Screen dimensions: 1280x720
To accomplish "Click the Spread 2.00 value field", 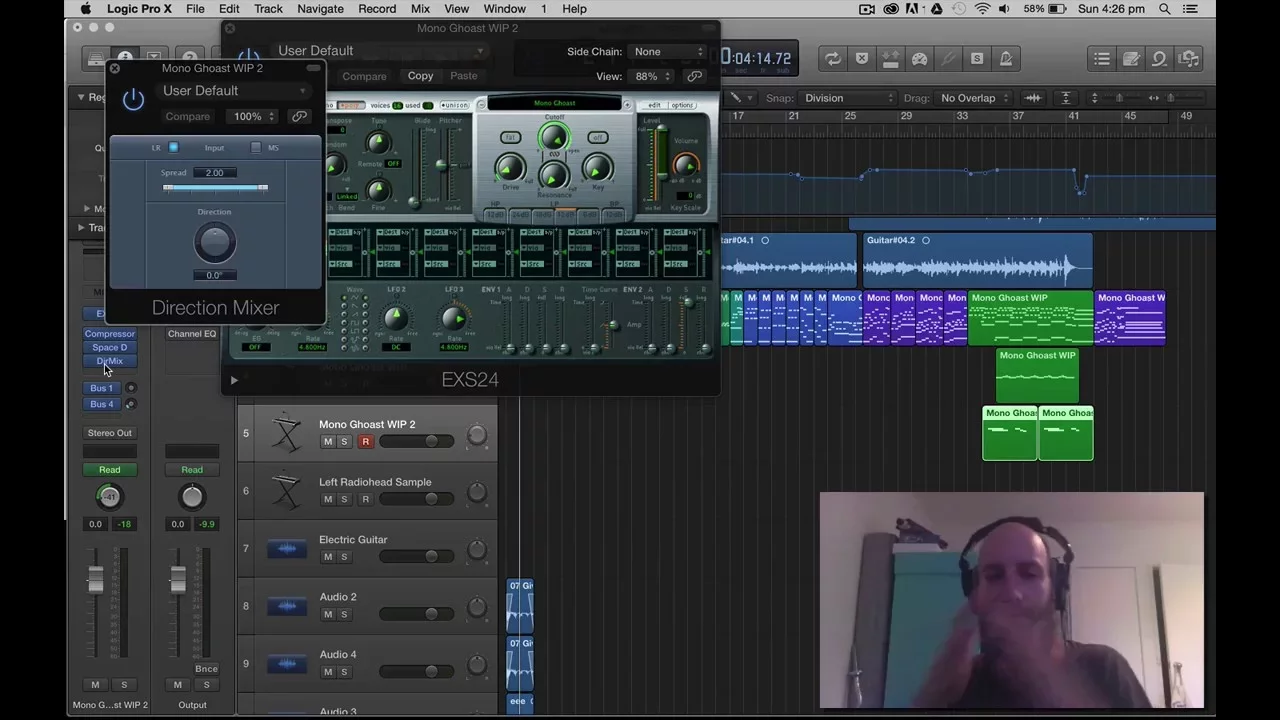I will [214, 173].
